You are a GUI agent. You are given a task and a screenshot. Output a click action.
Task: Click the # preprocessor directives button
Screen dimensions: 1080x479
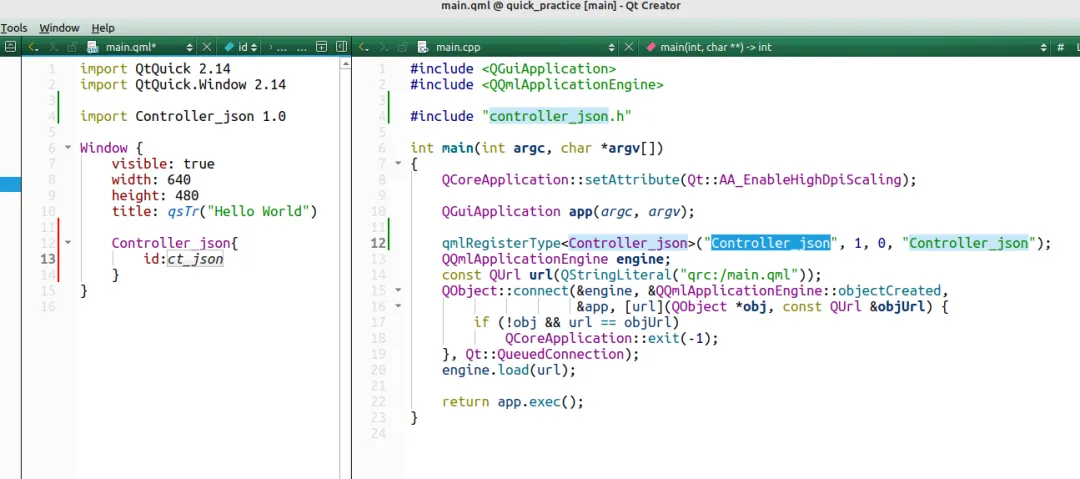[x=1061, y=48]
